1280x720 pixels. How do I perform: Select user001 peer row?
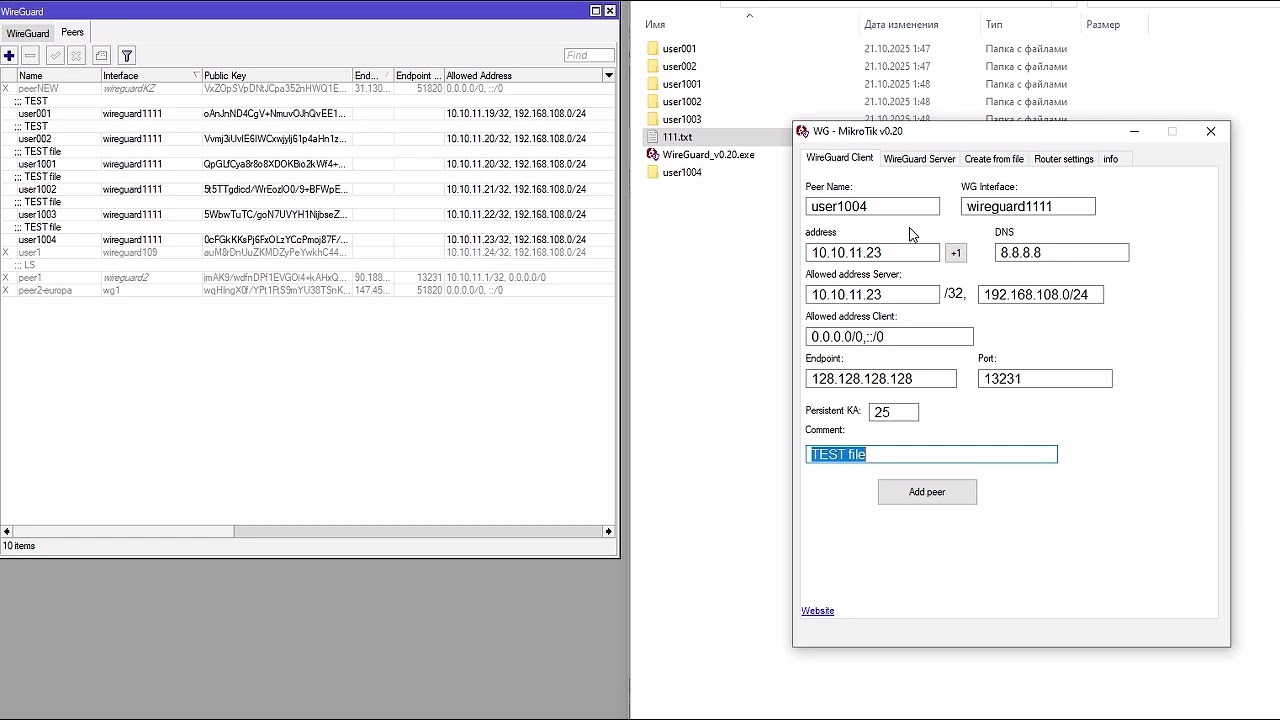pos(307,114)
